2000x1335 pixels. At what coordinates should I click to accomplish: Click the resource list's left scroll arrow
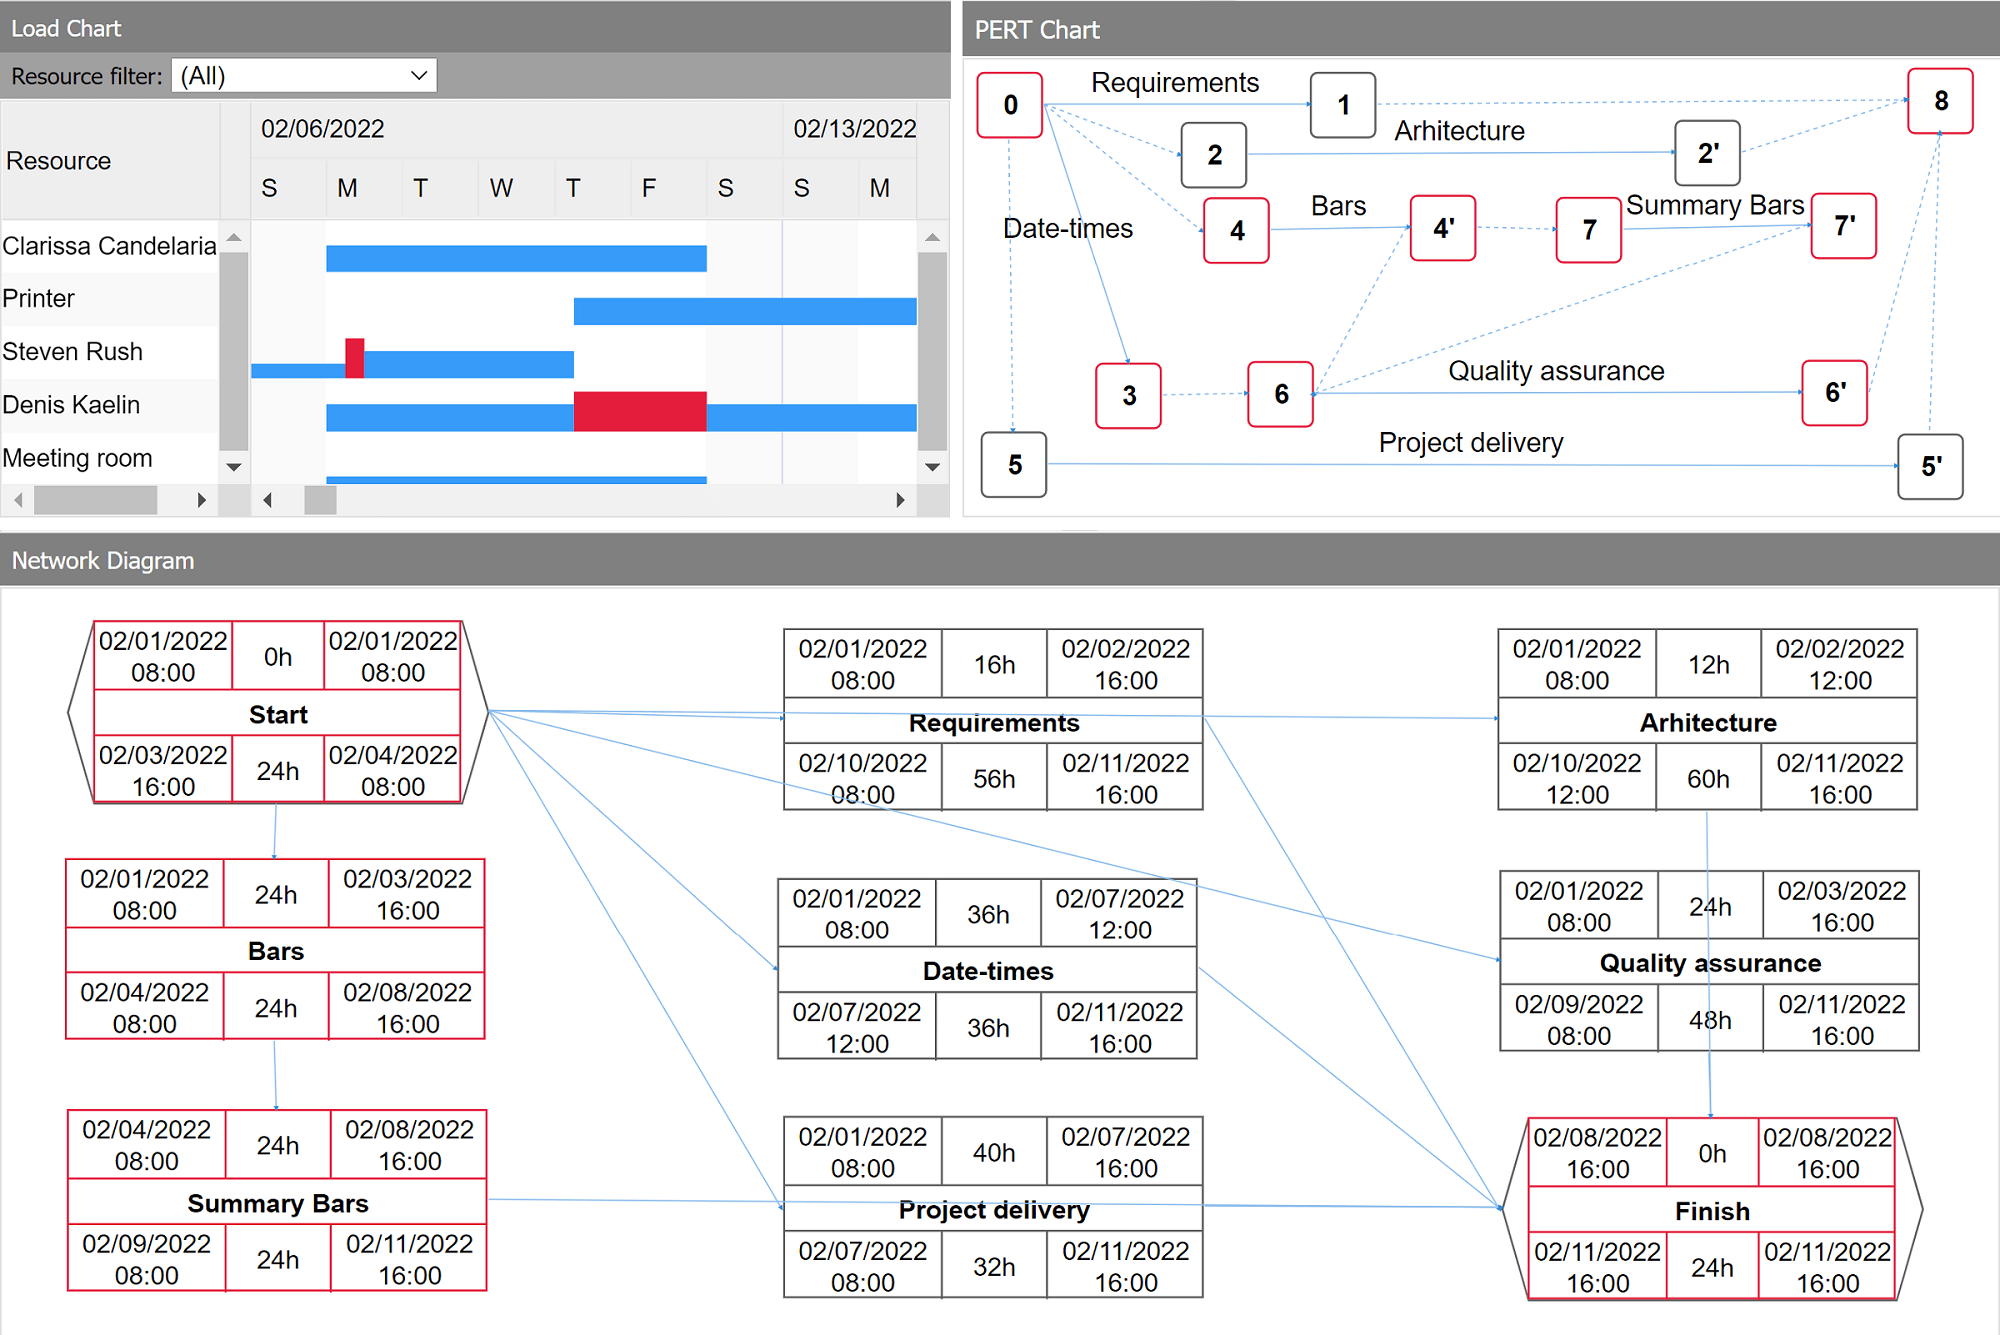(18, 500)
